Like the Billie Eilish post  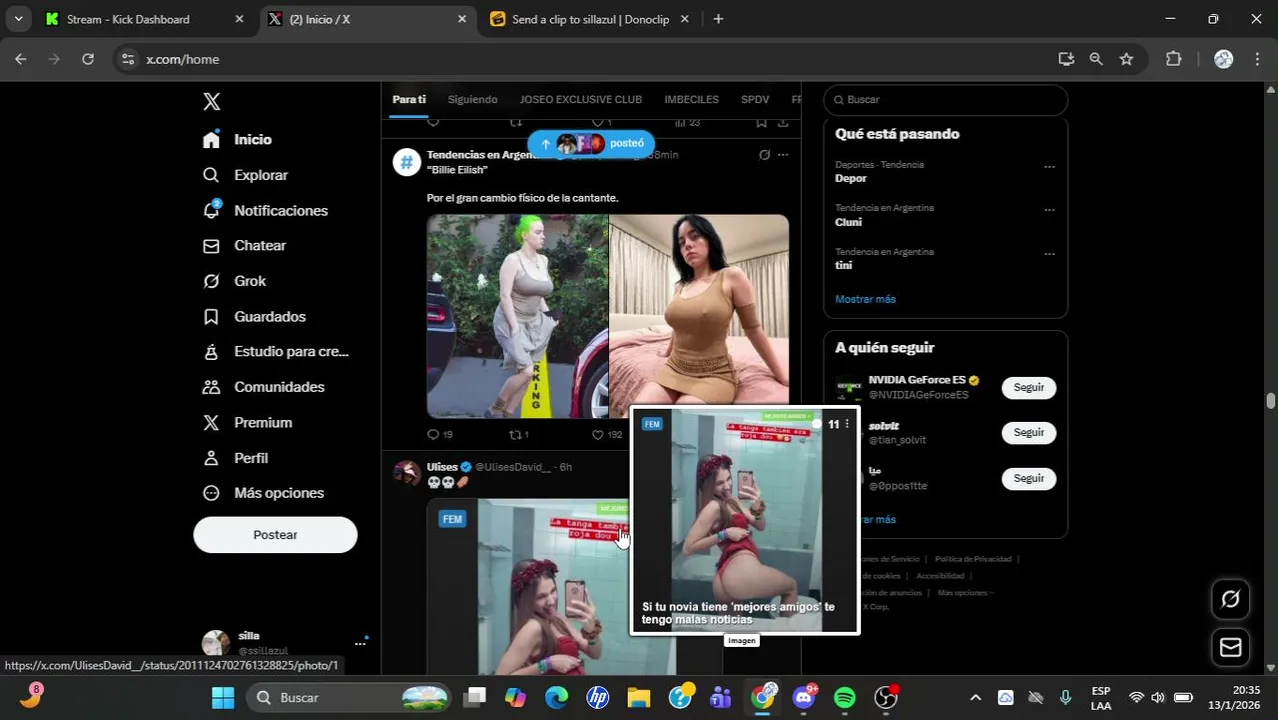607,435
